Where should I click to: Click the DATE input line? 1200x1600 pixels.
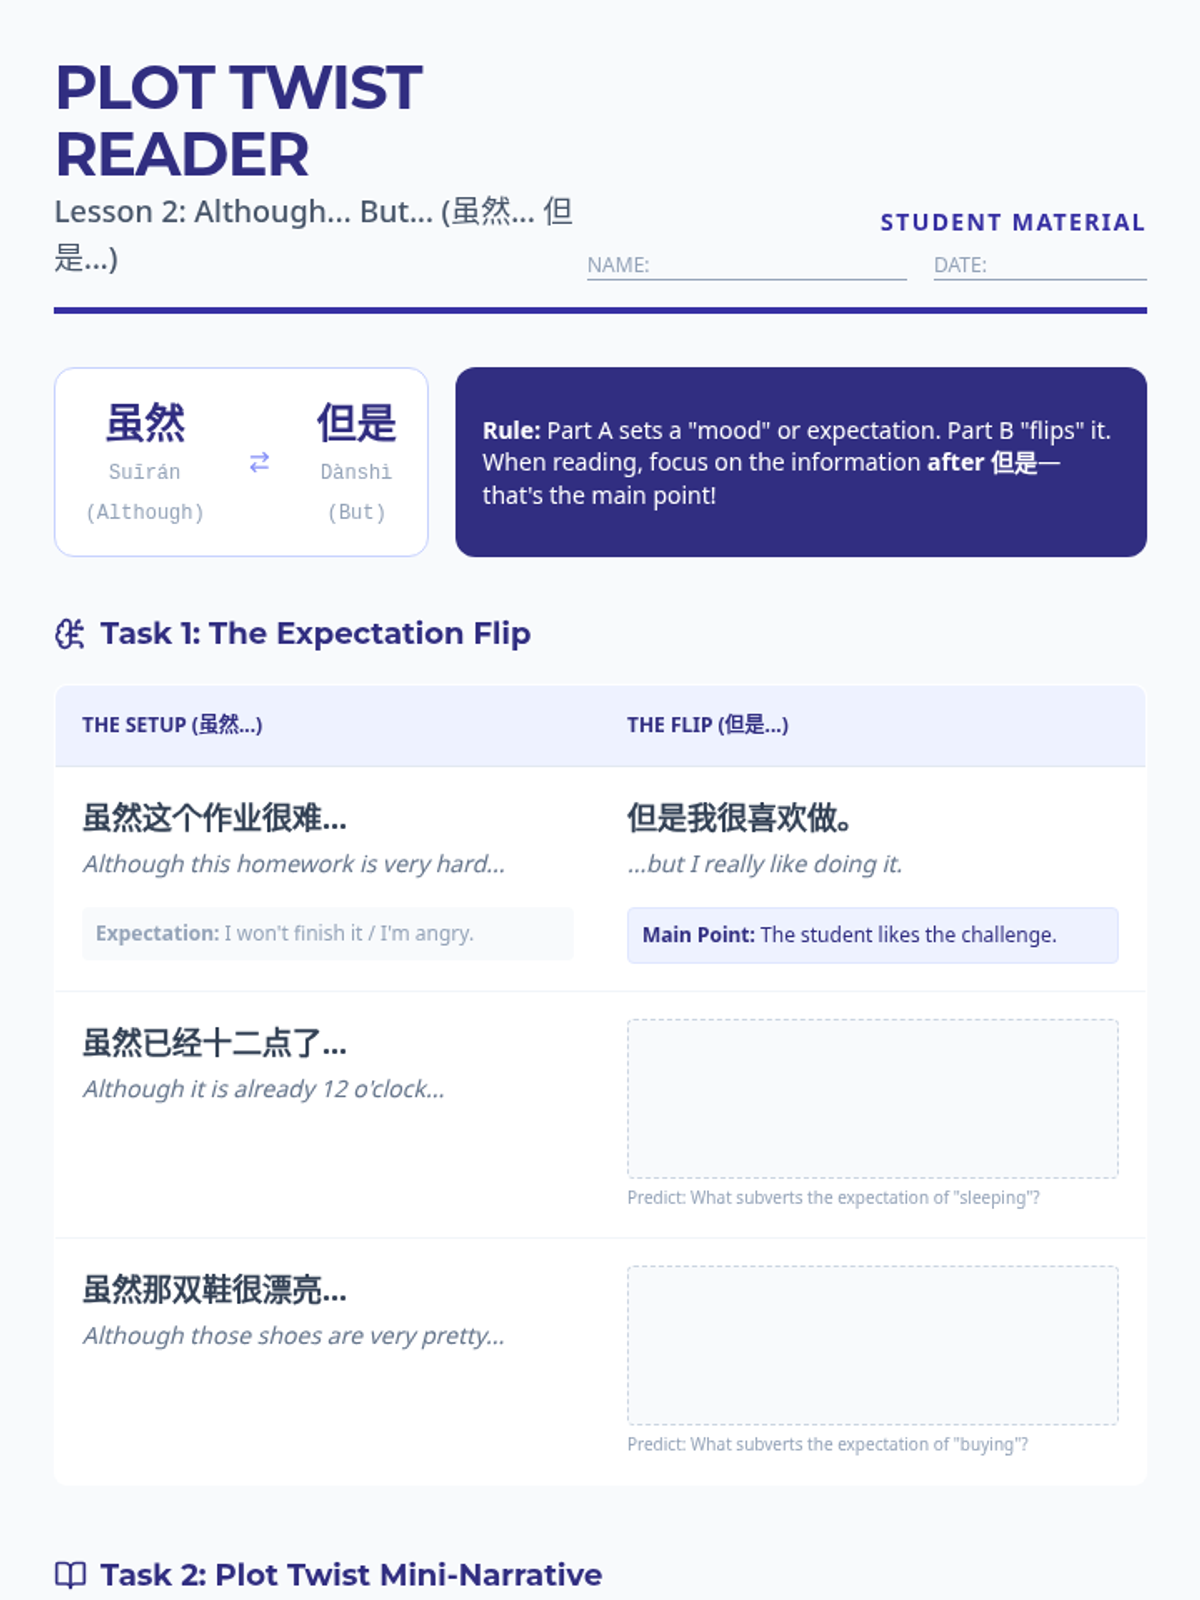(1040, 265)
